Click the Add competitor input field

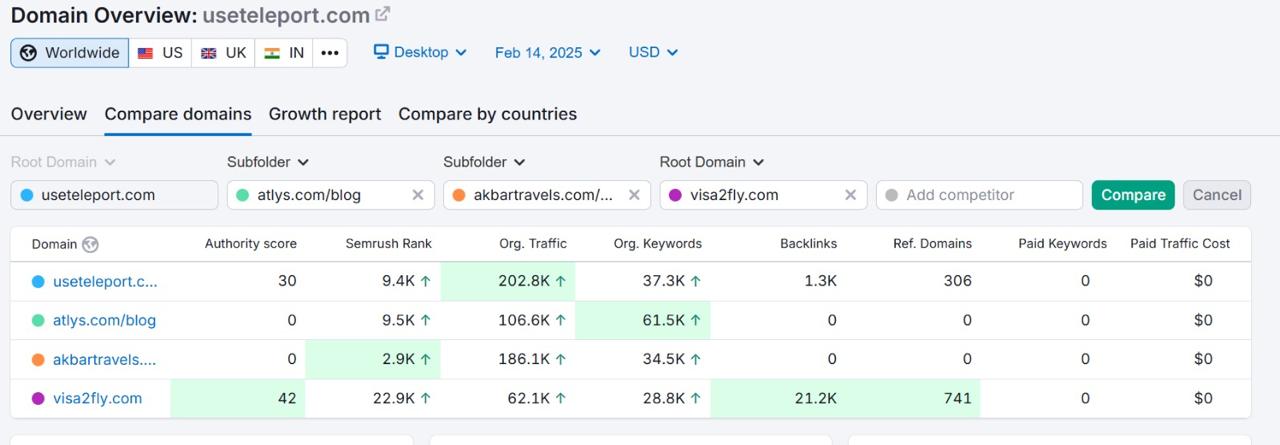point(979,195)
